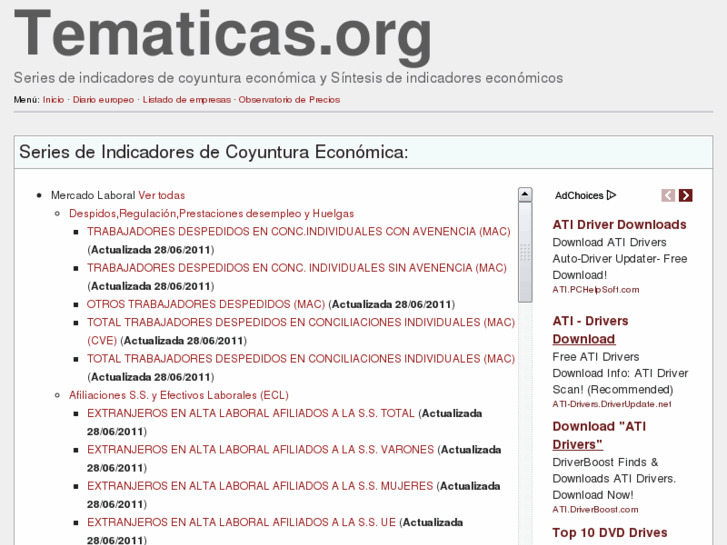Open OTROS TRABAJADORES DESPEDIDOS (MAC) link
The image size is (727, 545).
point(206,304)
